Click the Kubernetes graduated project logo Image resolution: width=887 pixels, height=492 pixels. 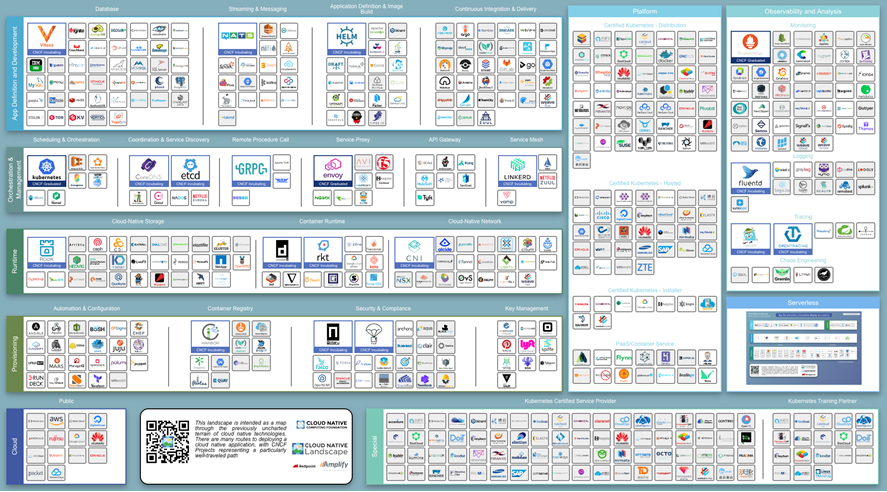point(46,171)
